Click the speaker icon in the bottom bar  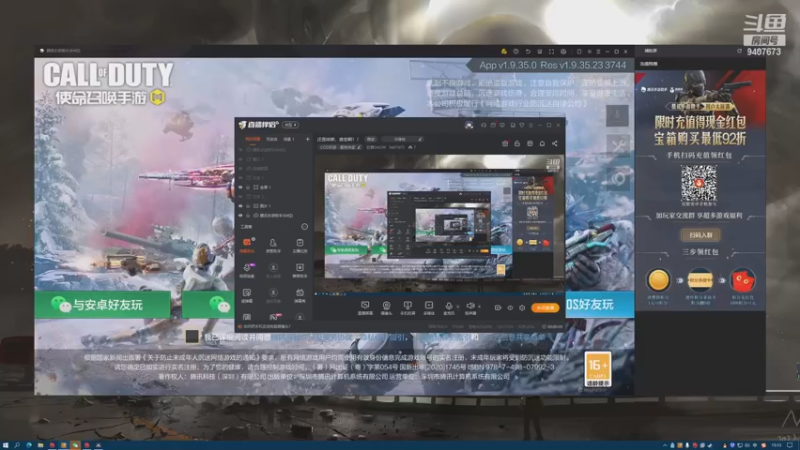coord(470,307)
